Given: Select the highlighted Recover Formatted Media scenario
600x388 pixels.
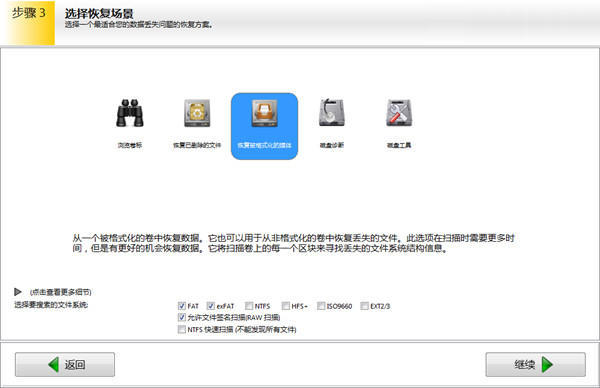Looking at the screenshot, I should point(264,126).
